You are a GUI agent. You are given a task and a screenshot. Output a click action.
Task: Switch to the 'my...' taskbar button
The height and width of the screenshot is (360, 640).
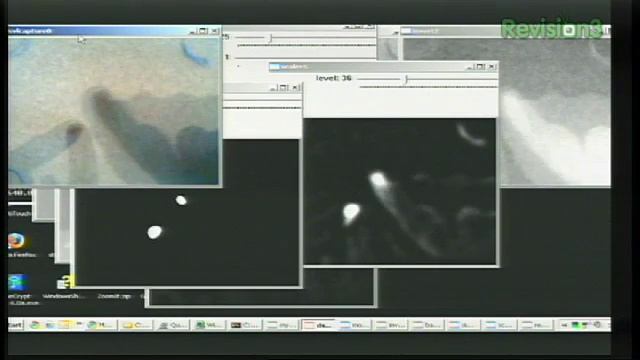pos(281,325)
